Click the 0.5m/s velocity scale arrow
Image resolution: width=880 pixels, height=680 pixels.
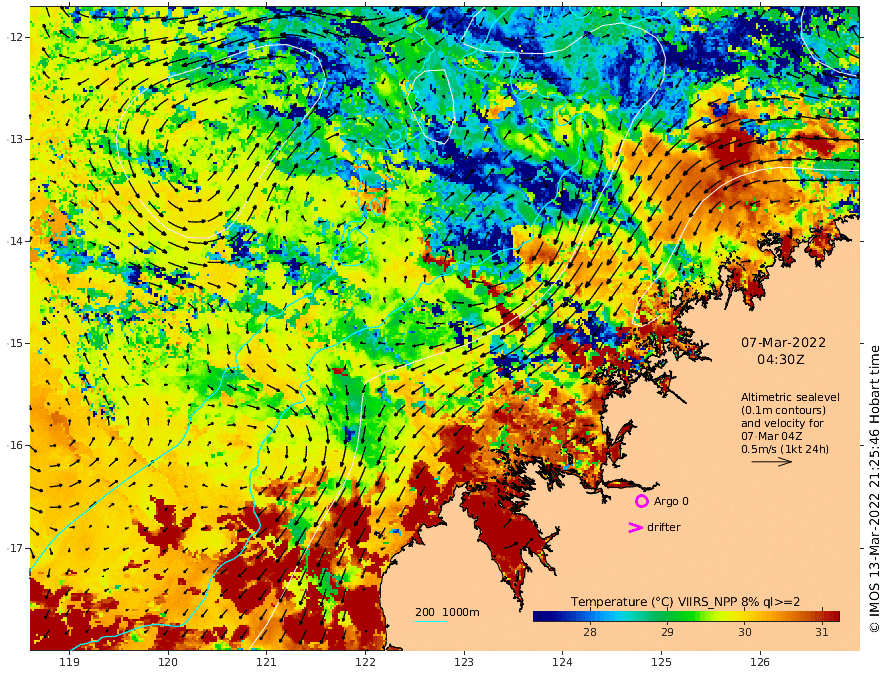point(771,462)
